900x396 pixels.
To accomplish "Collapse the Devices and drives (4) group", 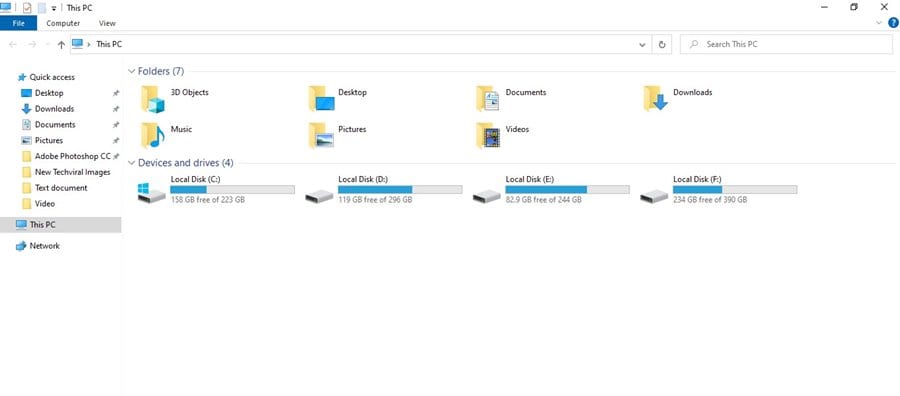I will [131, 163].
